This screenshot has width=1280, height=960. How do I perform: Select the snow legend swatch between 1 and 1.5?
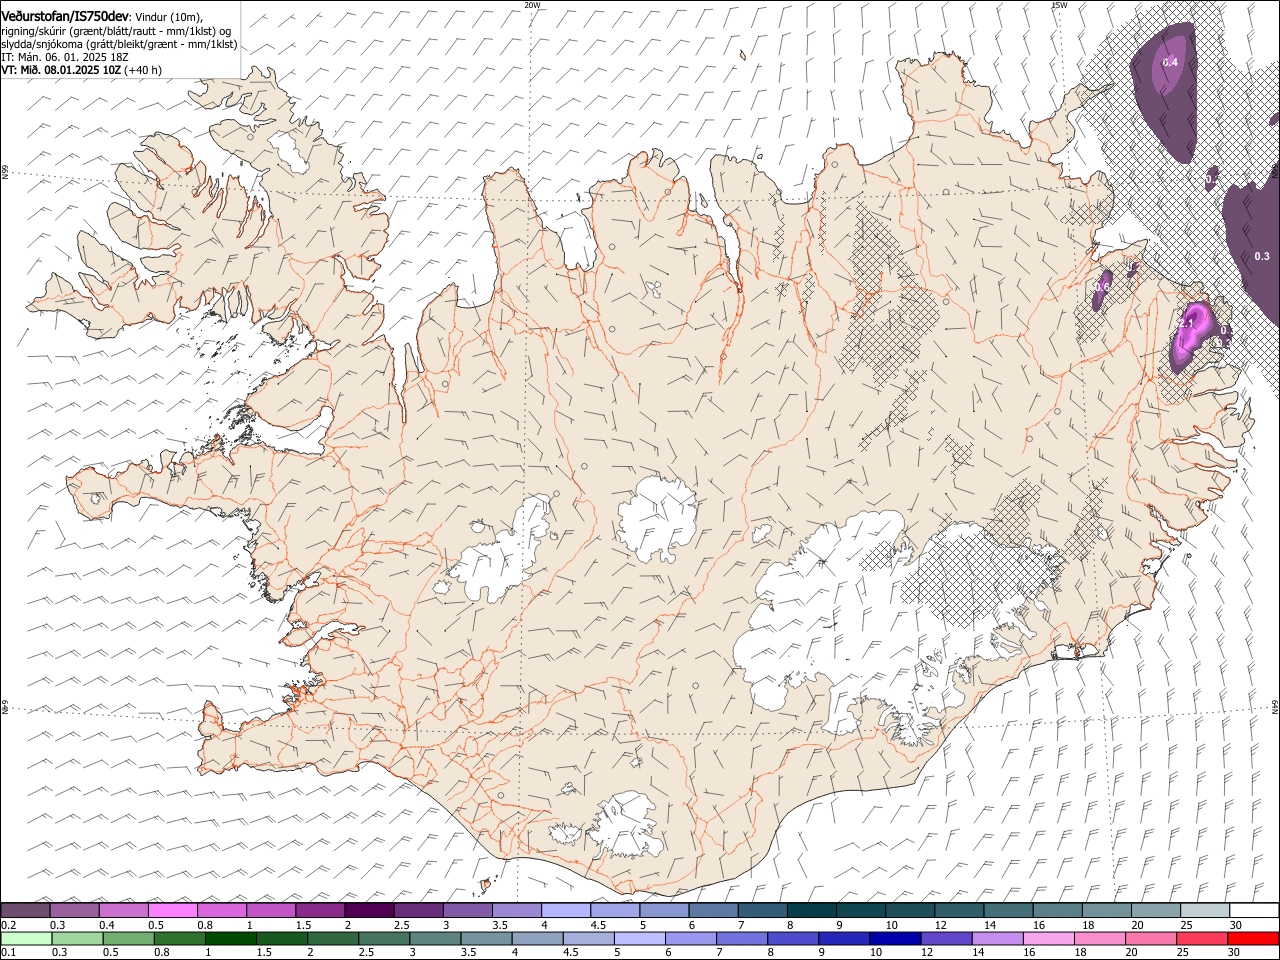[270, 910]
